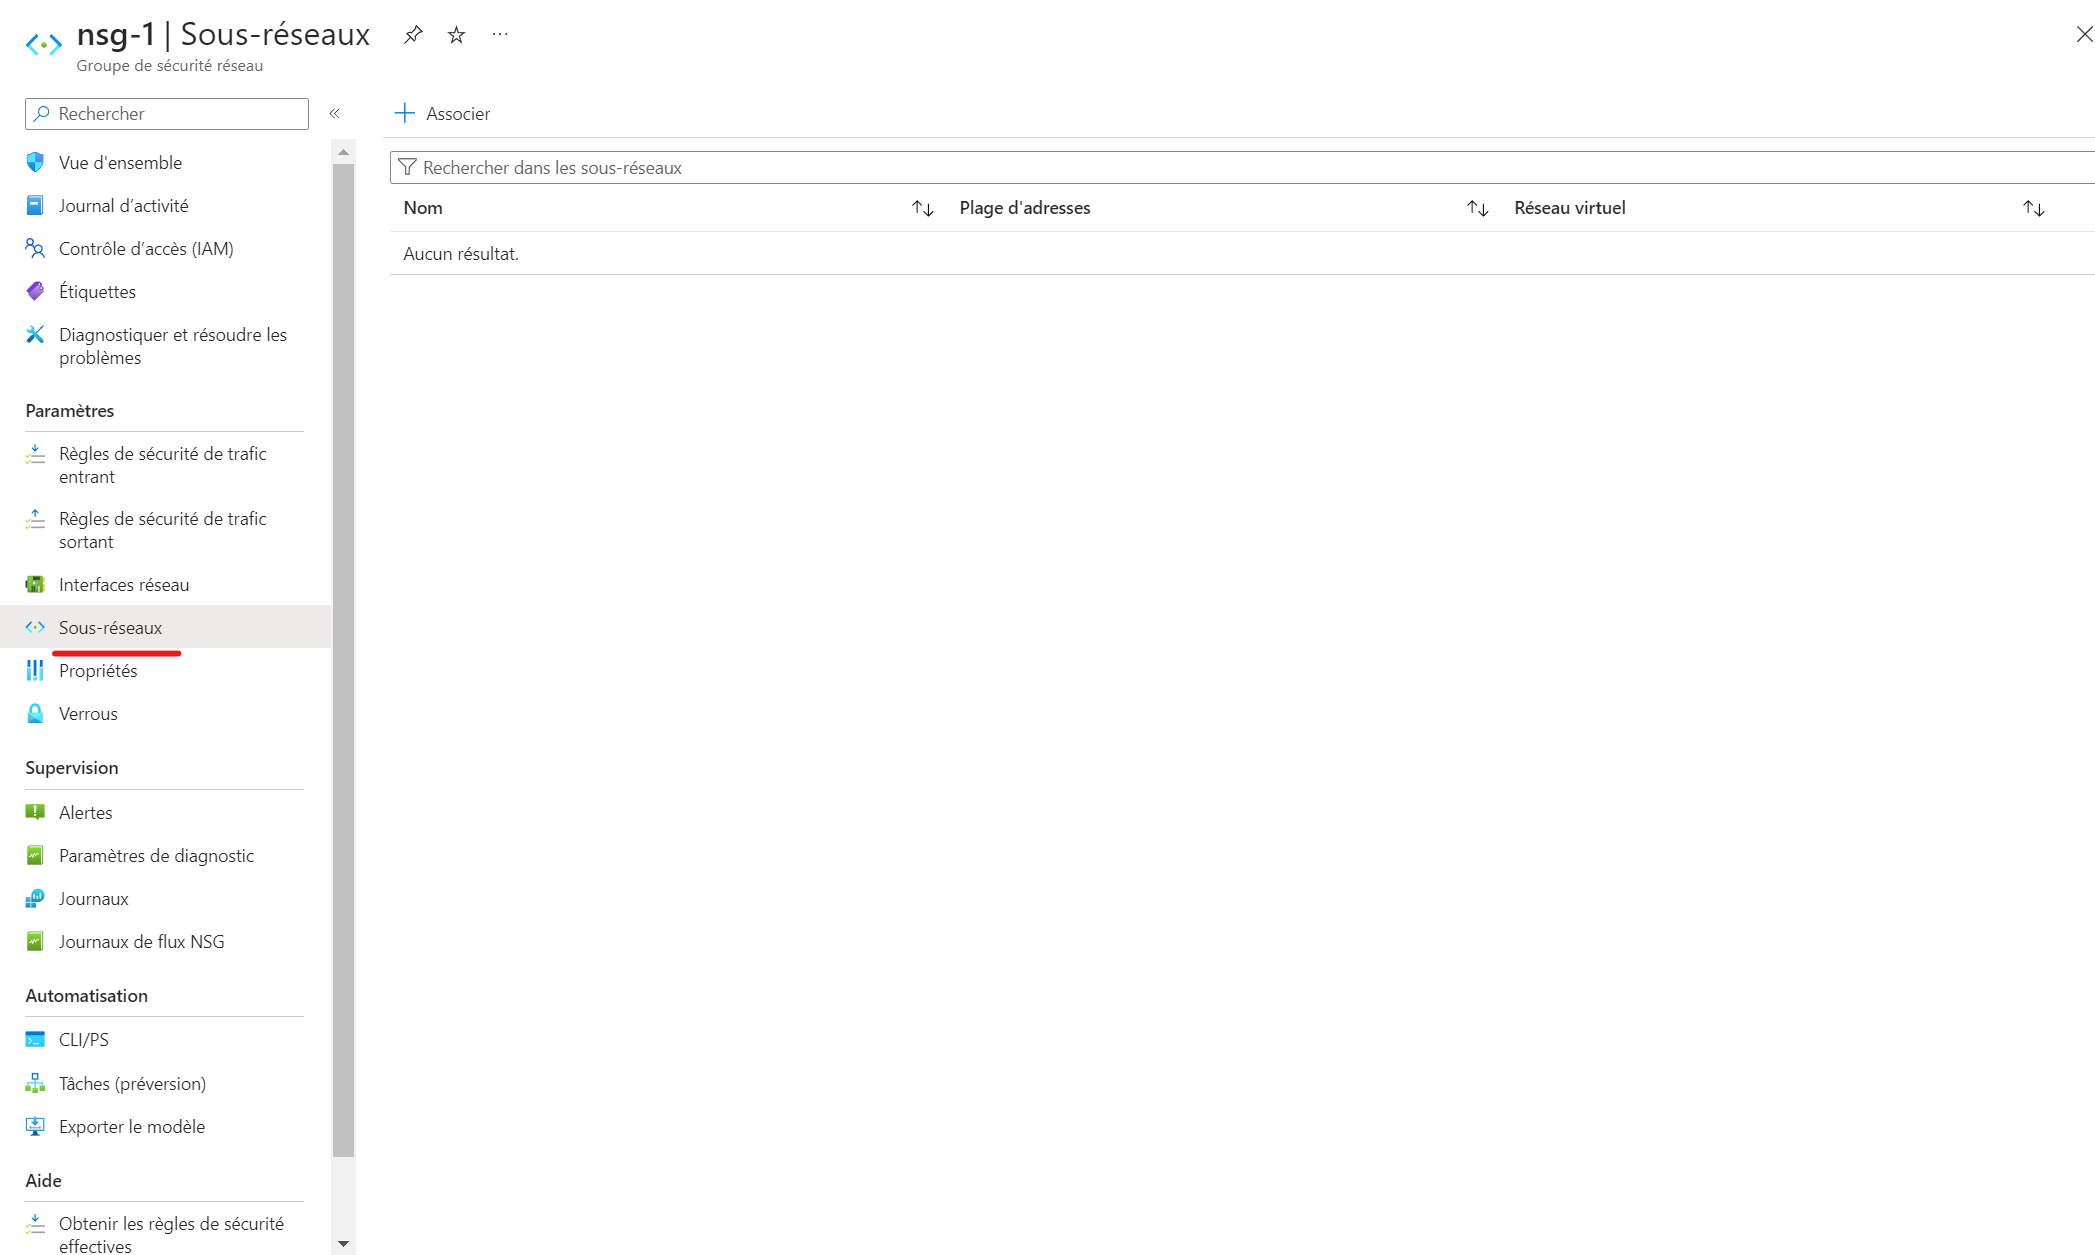The height and width of the screenshot is (1255, 2095).
Task: Sort by Plage d'adresses column
Action: 1477,208
